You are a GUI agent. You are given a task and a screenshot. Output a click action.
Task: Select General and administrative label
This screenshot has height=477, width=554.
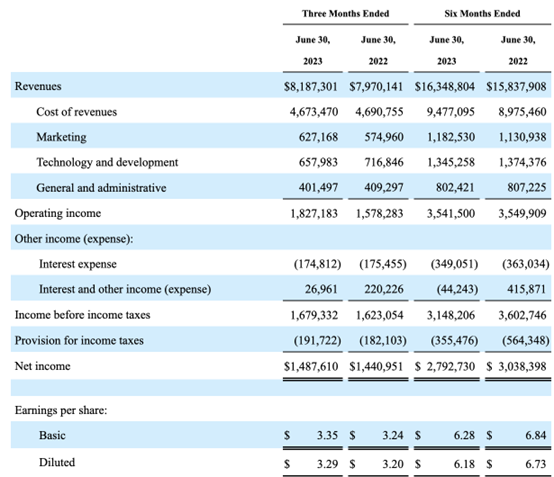point(101,188)
